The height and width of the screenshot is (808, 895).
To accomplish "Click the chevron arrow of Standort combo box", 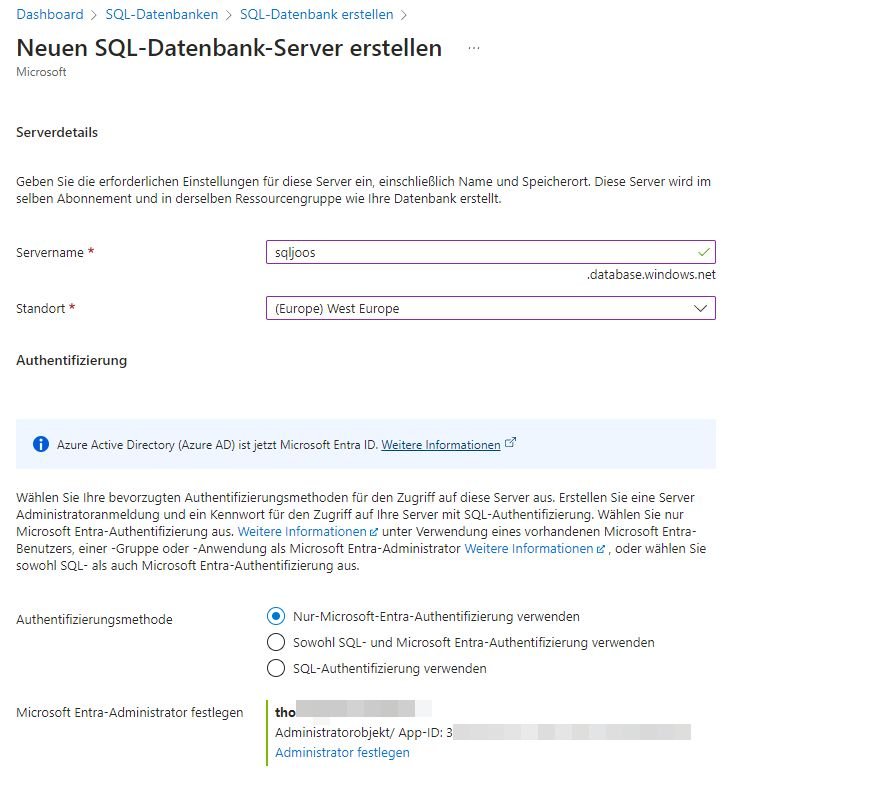I will (700, 309).
